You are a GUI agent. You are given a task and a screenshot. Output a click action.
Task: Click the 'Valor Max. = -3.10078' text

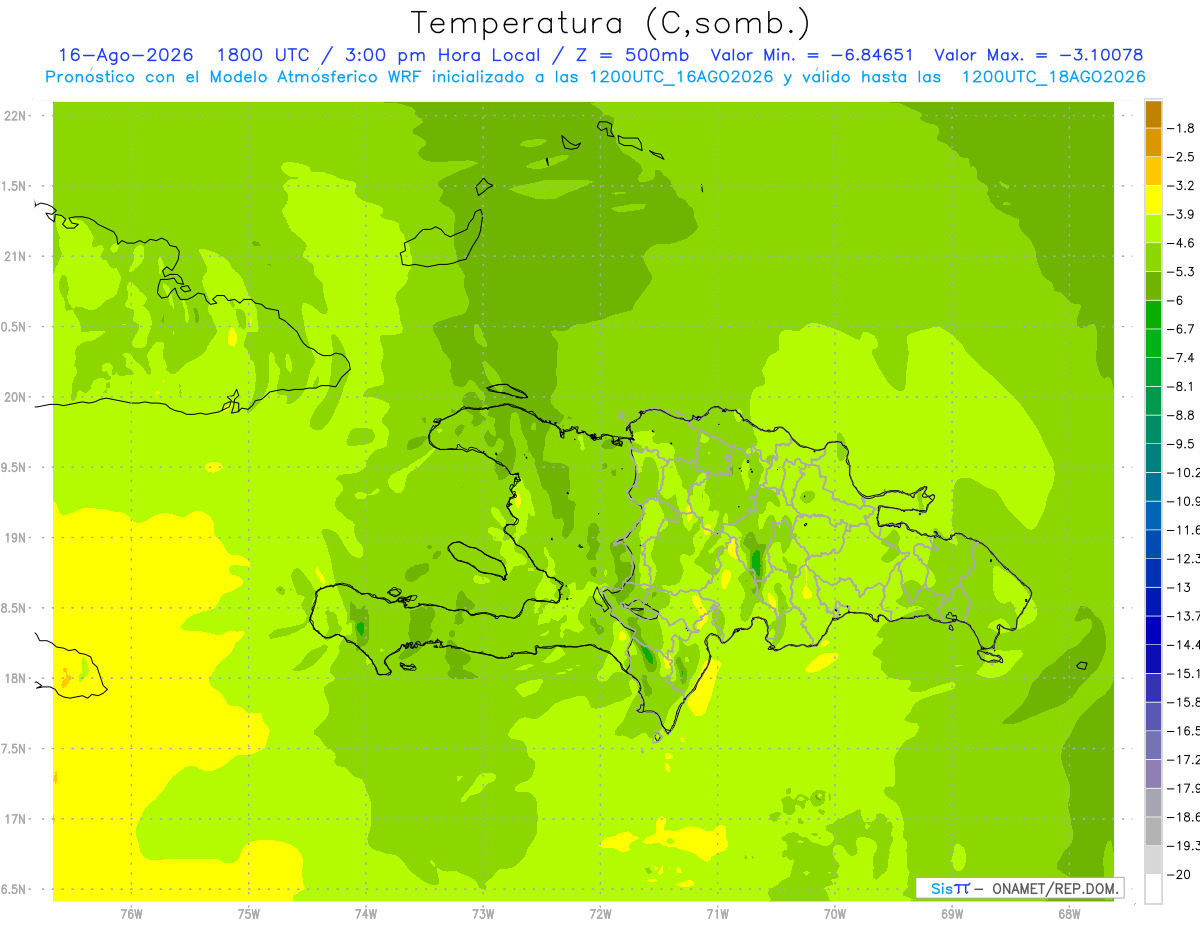pyautogui.click(x=1038, y=55)
